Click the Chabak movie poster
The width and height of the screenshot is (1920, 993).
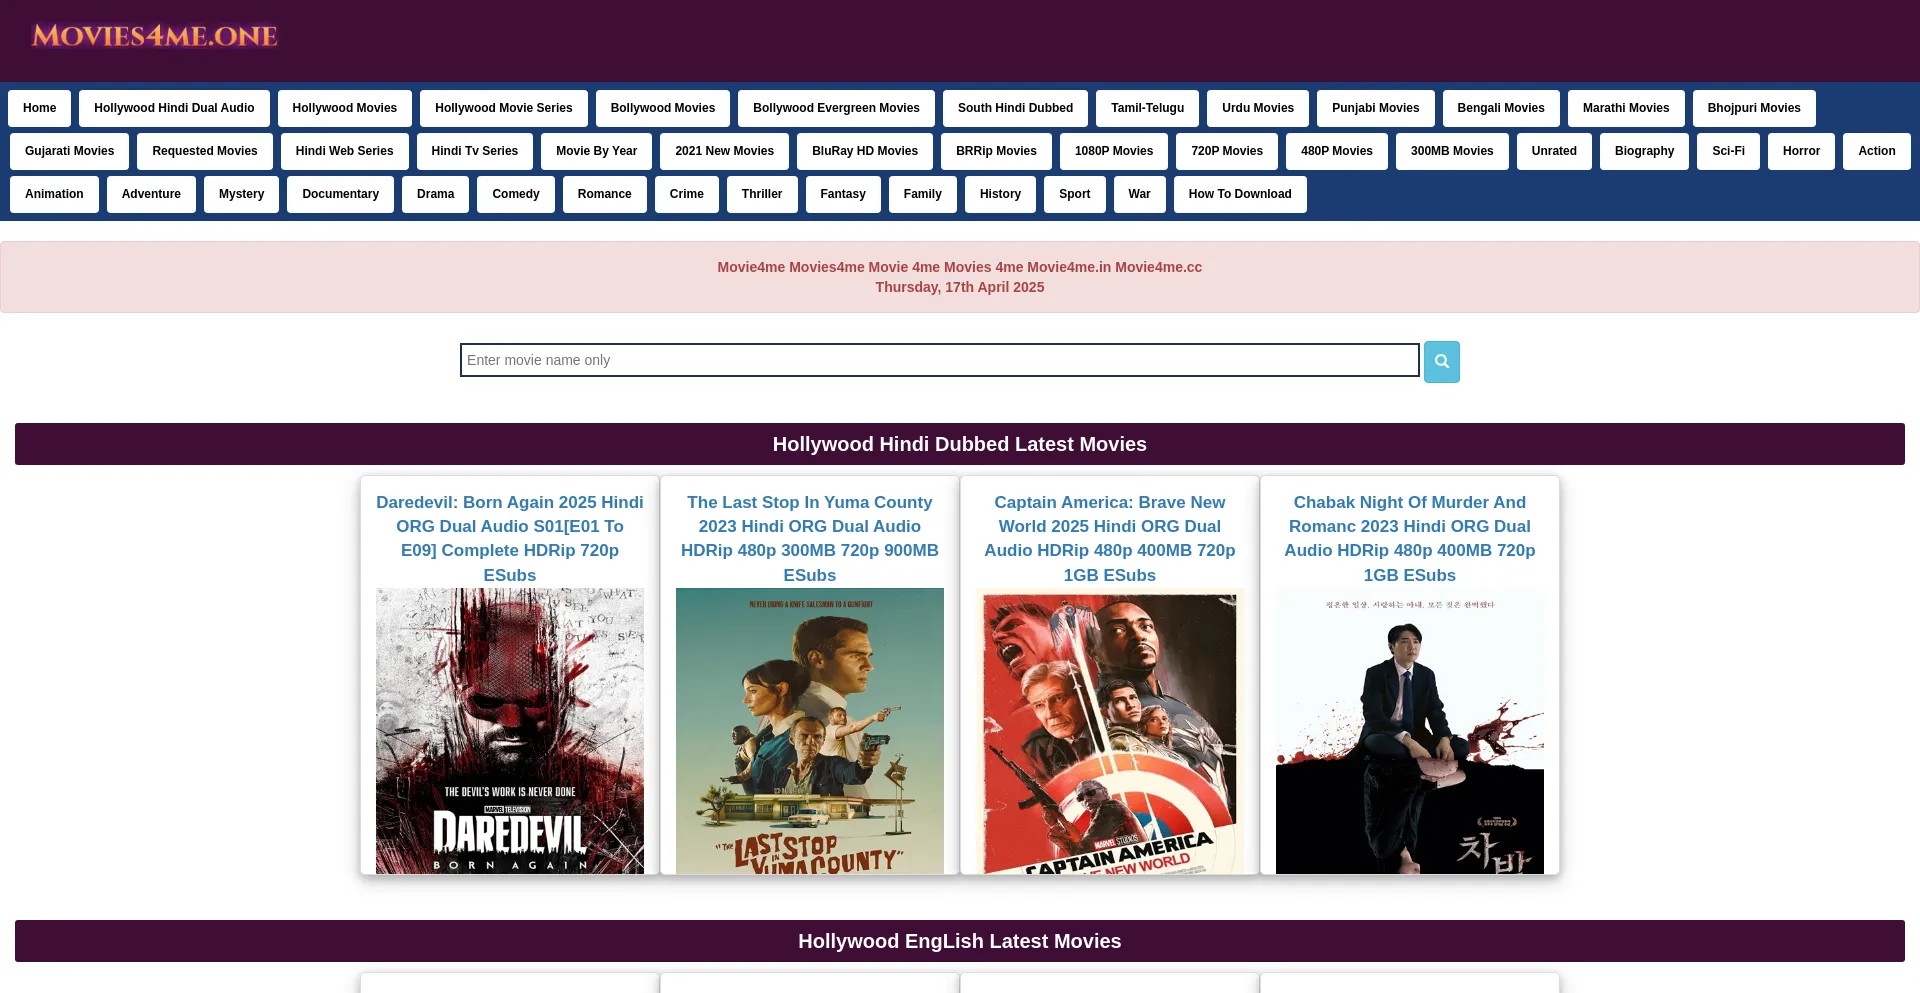pyautogui.click(x=1410, y=731)
